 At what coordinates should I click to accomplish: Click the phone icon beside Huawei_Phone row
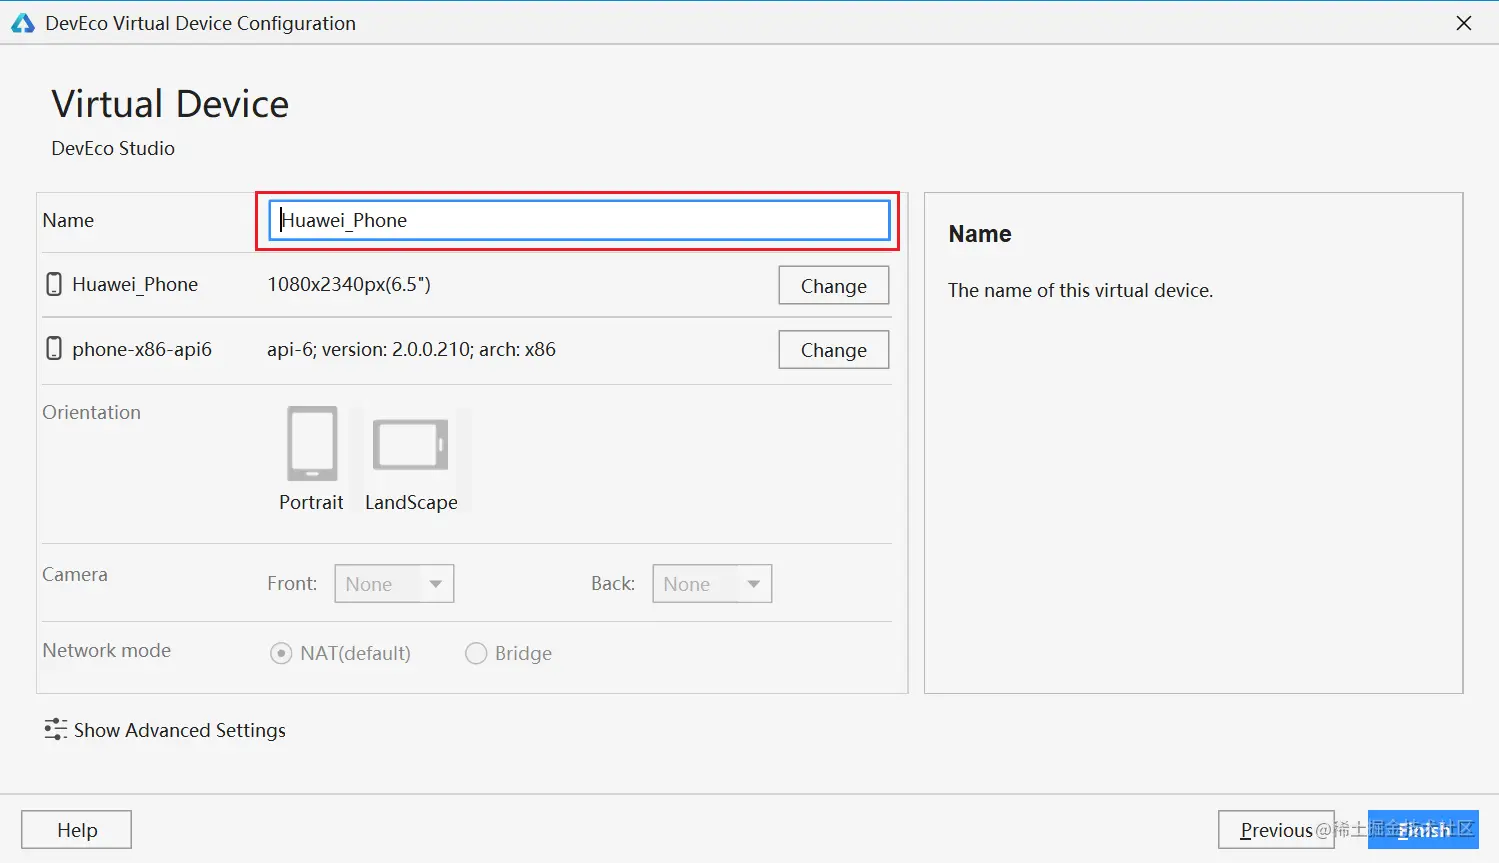point(55,284)
